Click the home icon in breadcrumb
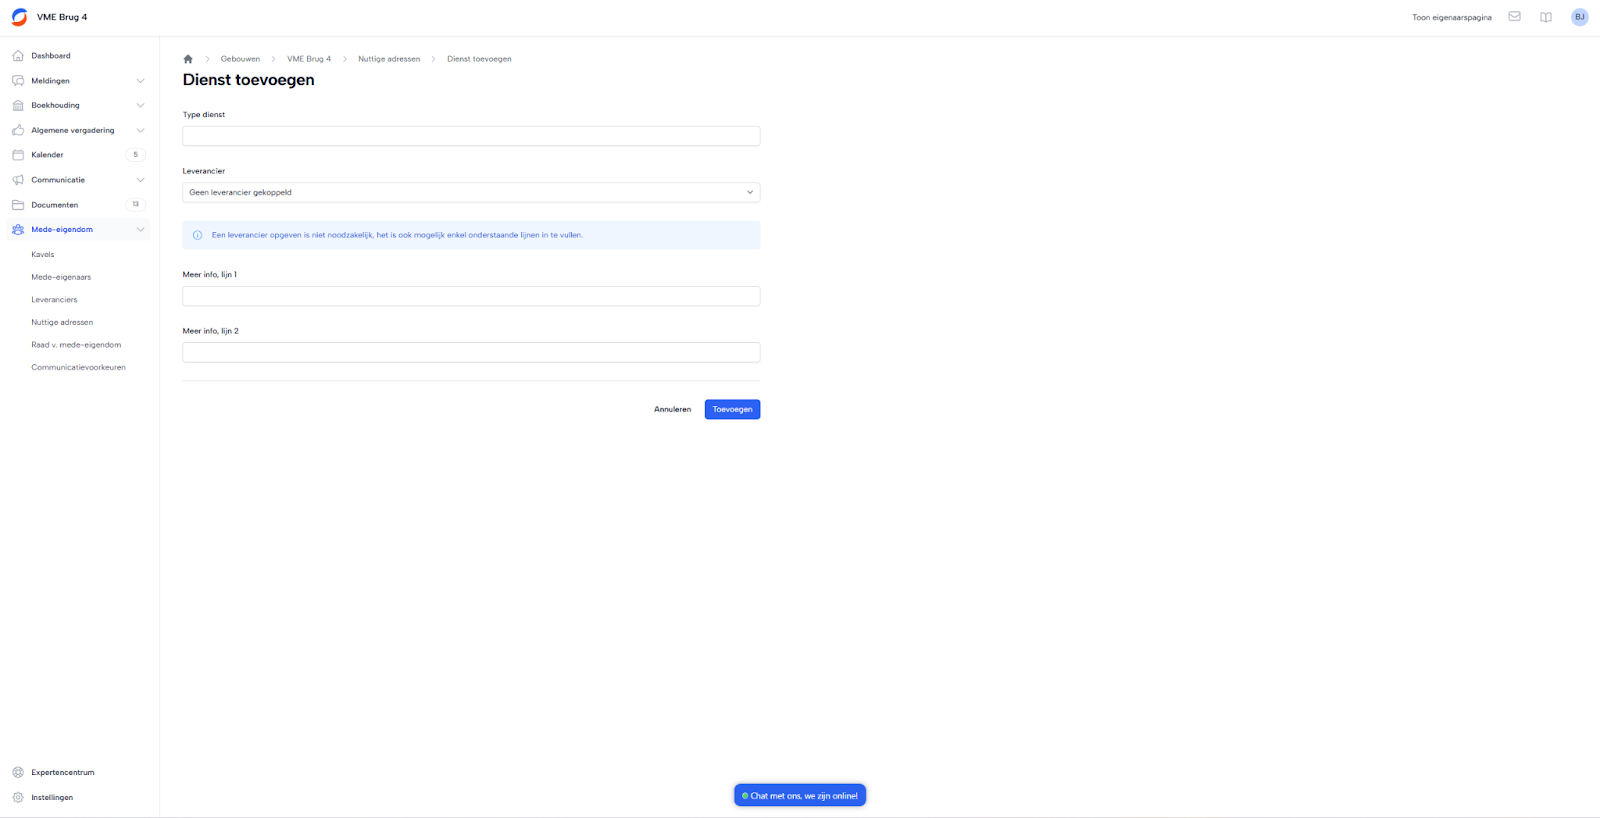This screenshot has height=818, width=1600. (188, 59)
